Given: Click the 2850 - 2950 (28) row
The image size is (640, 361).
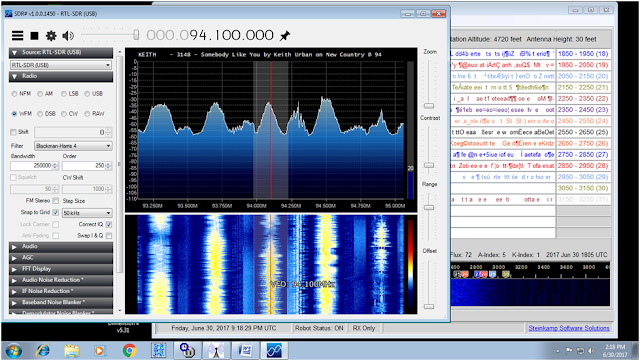Looking at the screenshot, I should click(583, 166).
